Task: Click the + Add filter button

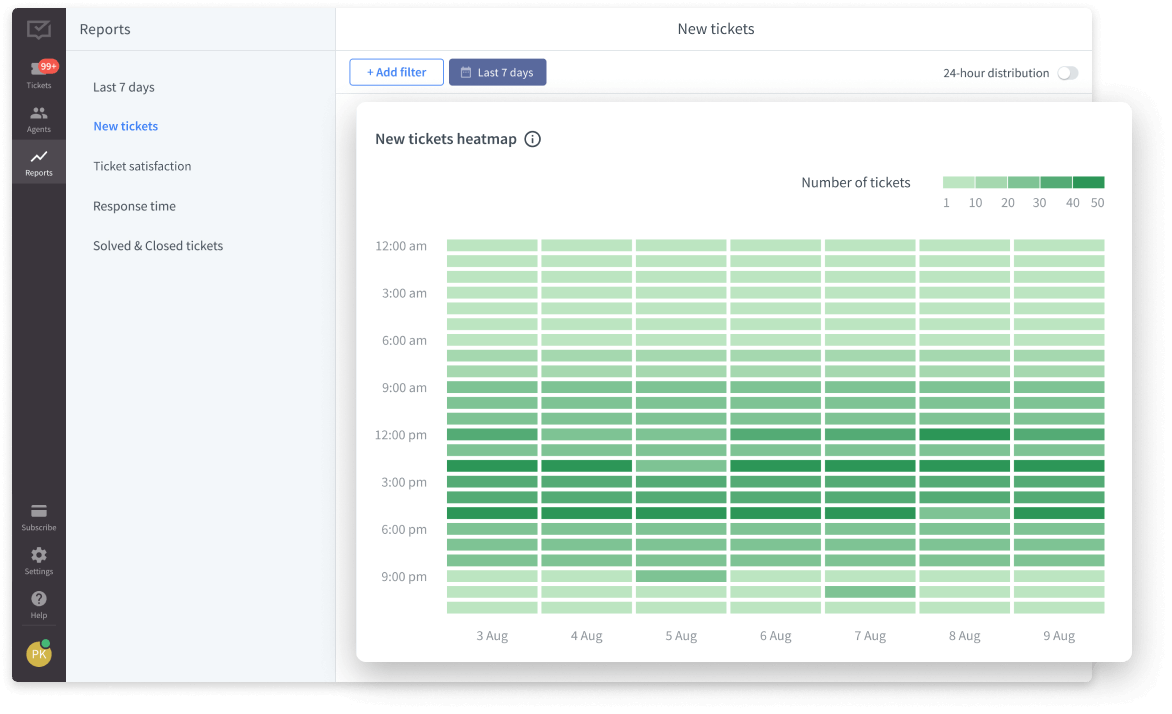Action: coord(396,73)
